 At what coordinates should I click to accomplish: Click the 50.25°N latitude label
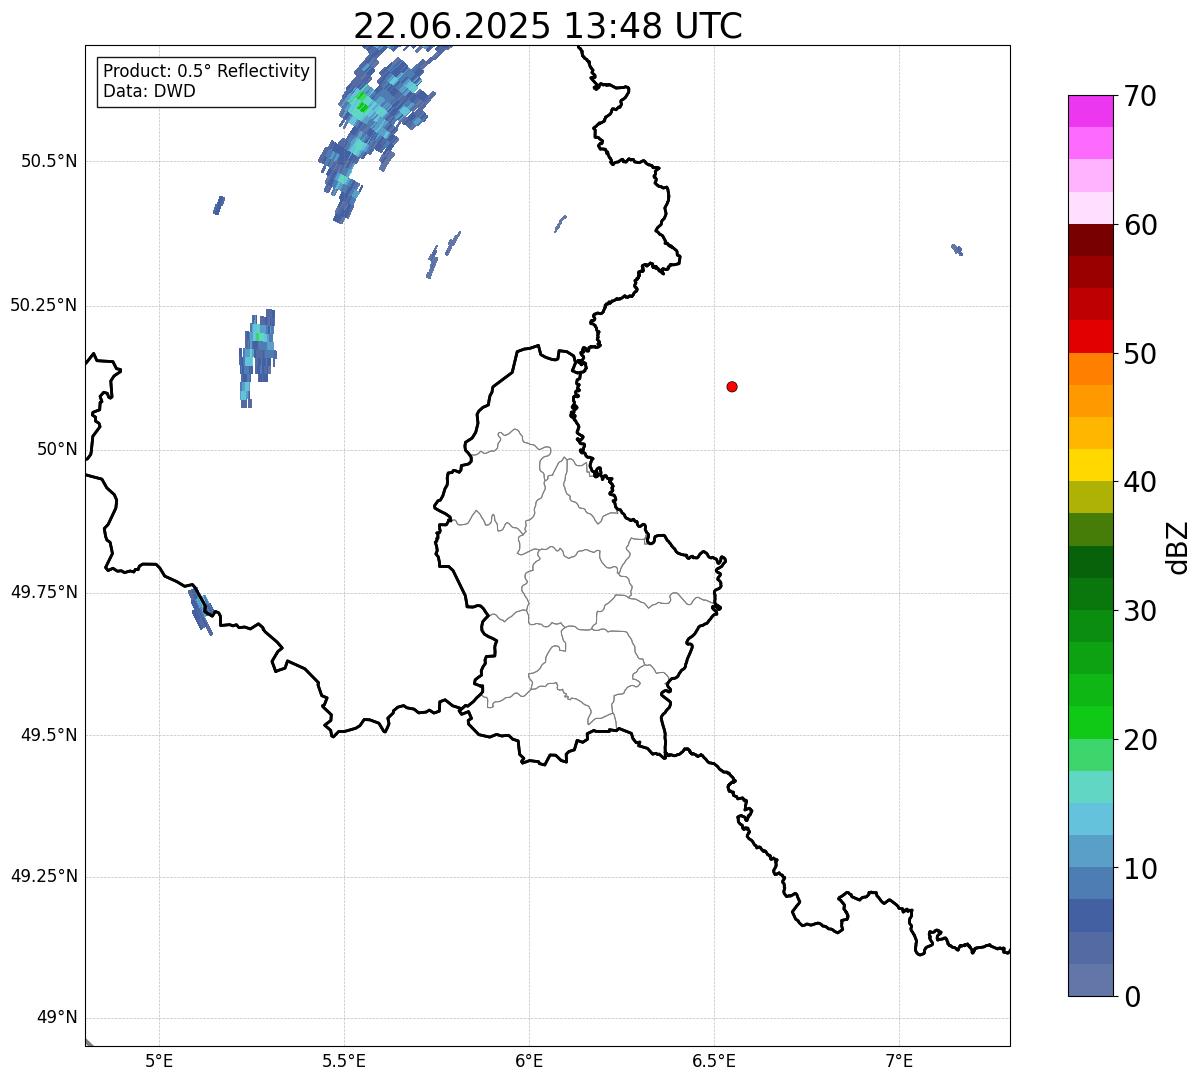[44, 305]
